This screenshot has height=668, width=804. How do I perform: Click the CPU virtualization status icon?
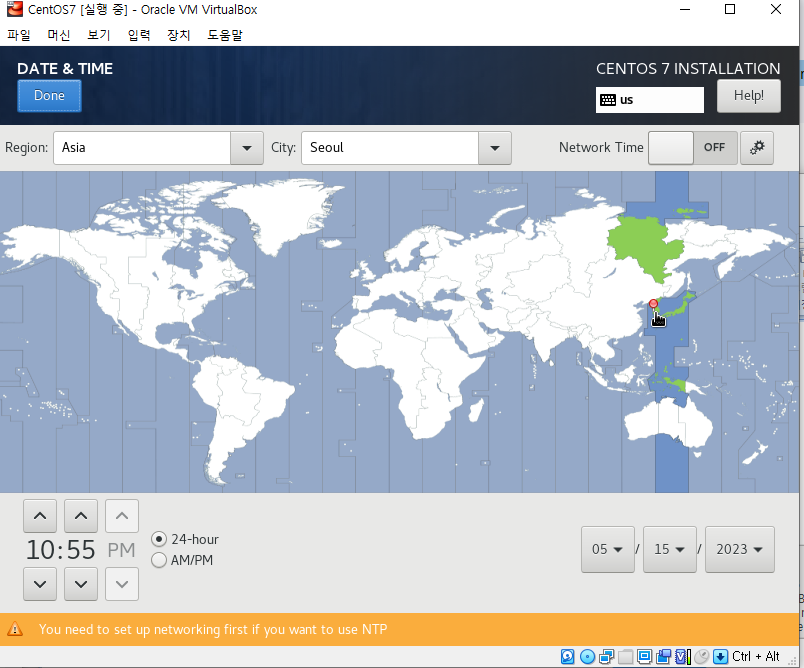pyautogui.click(x=682, y=656)
